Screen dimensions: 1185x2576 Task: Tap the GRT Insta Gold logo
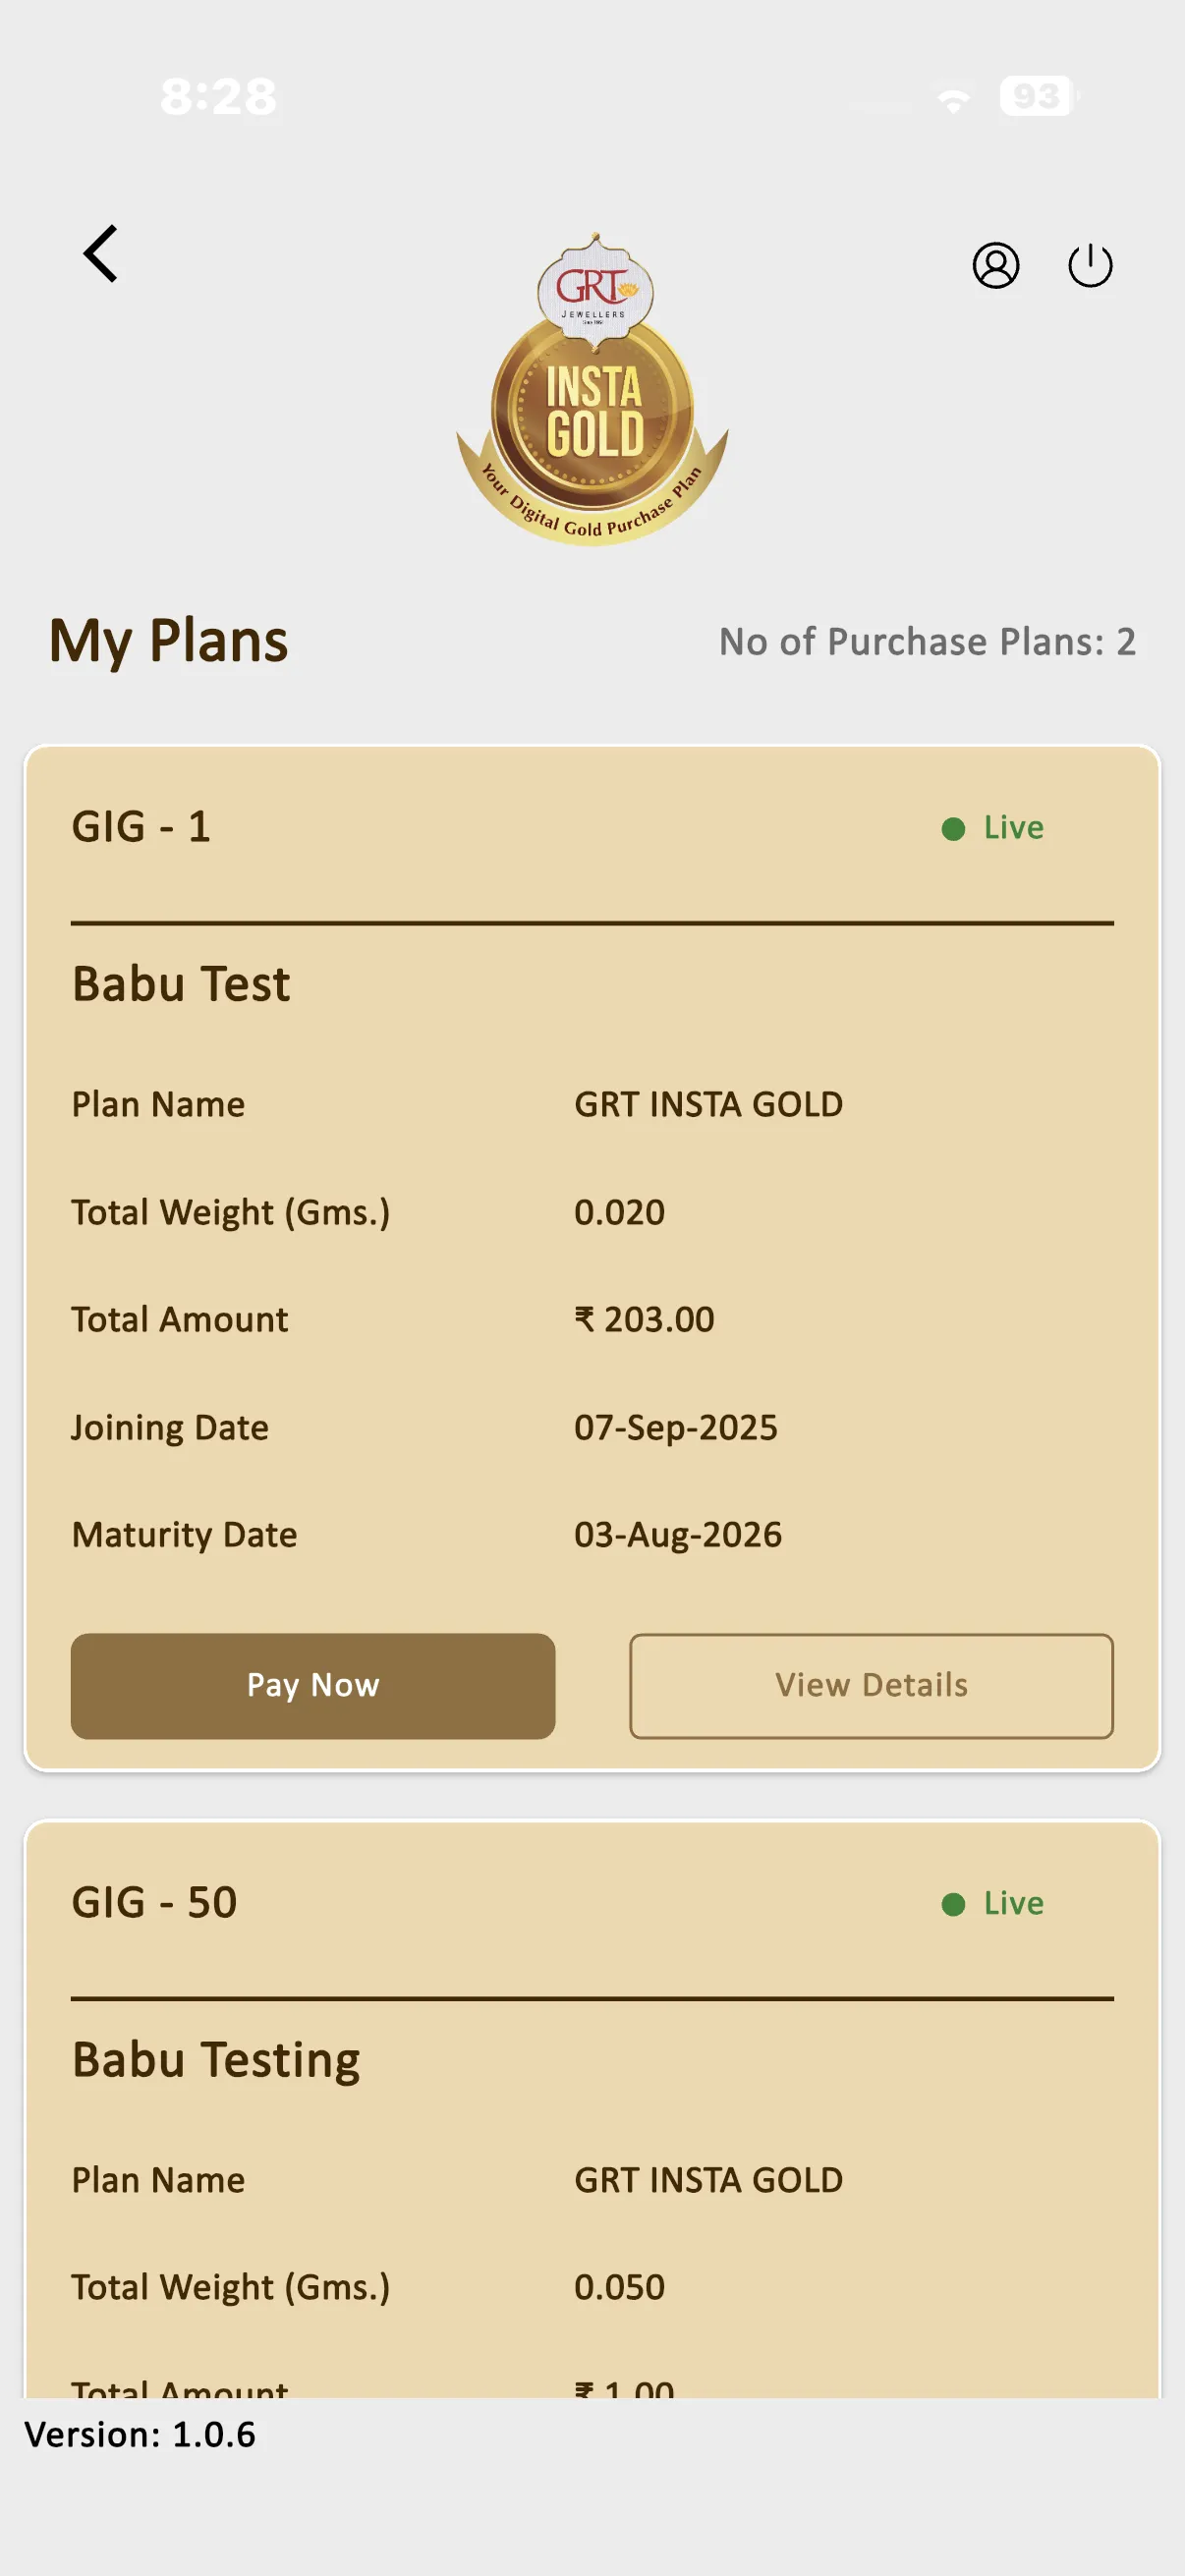pos(593,391)
